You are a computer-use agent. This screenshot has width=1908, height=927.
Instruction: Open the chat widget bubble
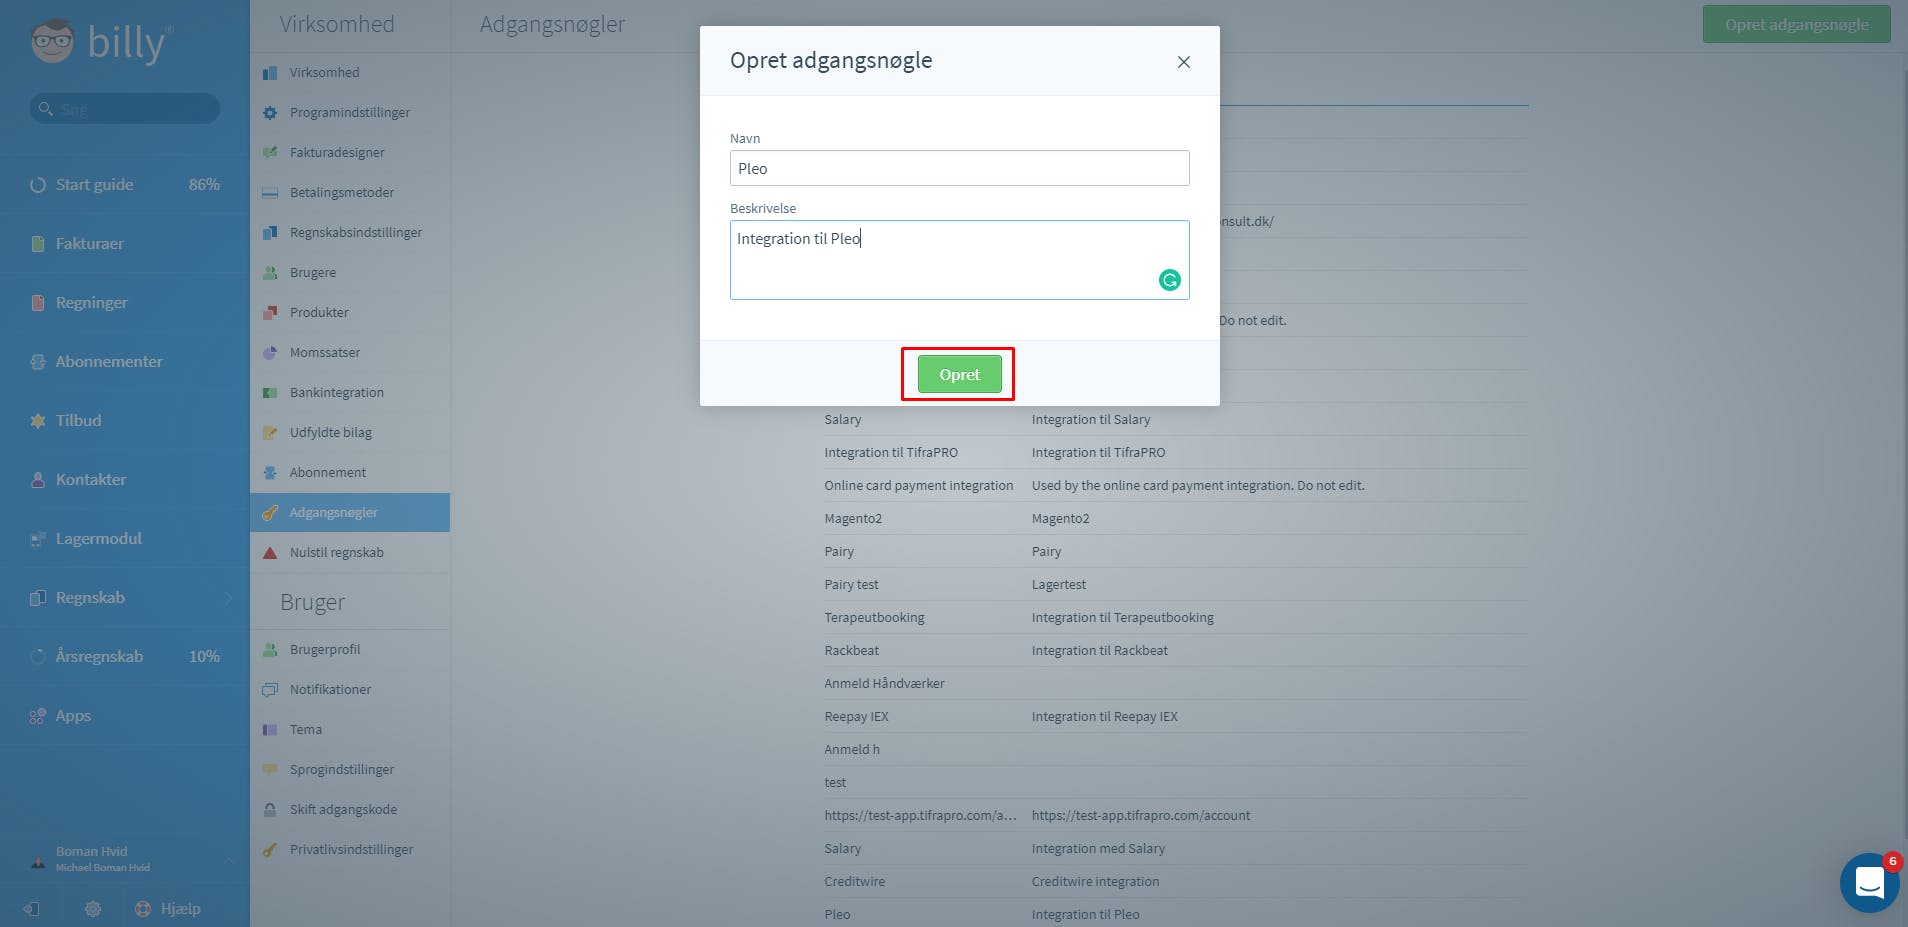pos(1869,883)
